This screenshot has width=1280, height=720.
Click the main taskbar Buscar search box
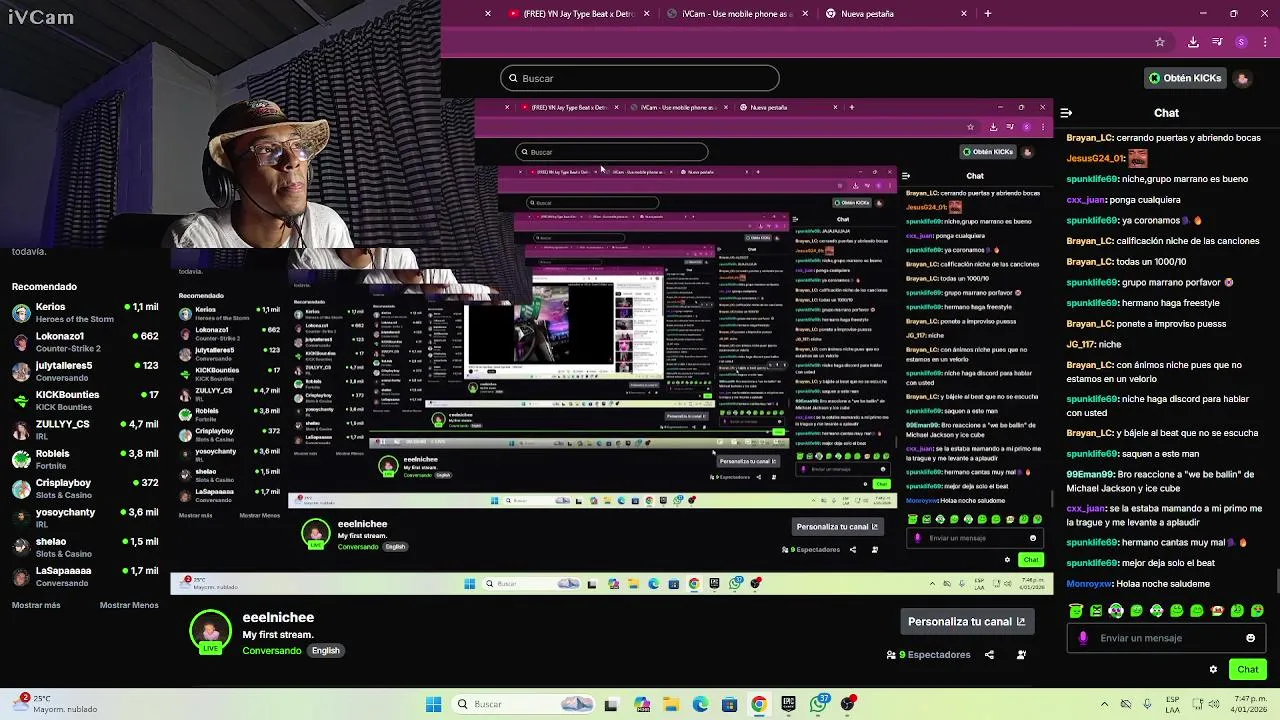coord(523,704)
